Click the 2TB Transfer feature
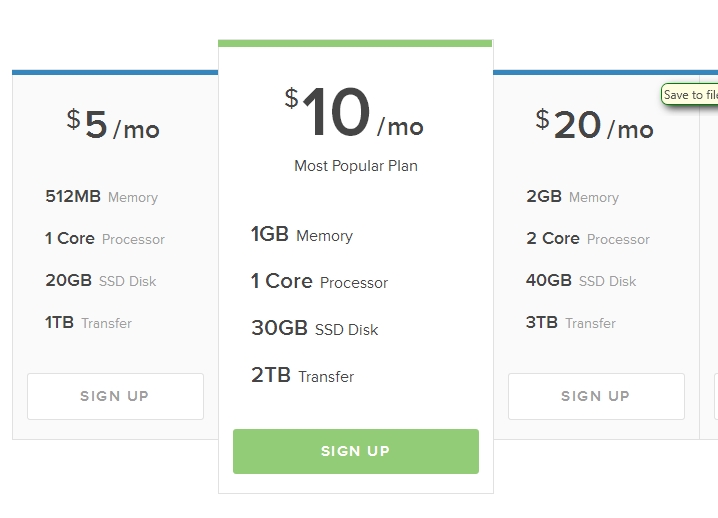 coord(303,376)
